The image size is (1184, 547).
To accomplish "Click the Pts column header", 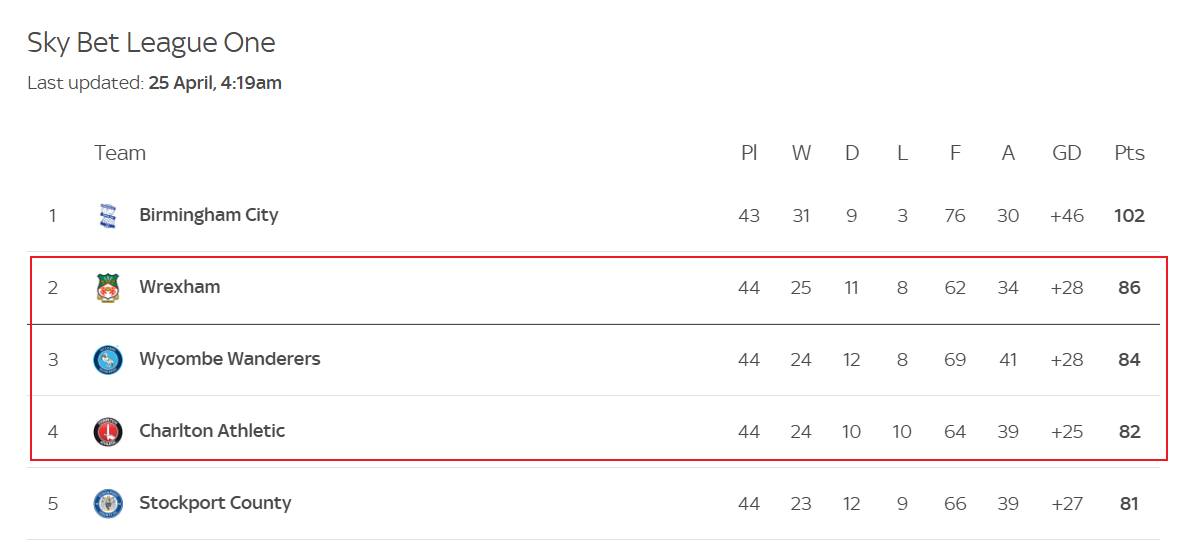I will (x=1130, y=153).
